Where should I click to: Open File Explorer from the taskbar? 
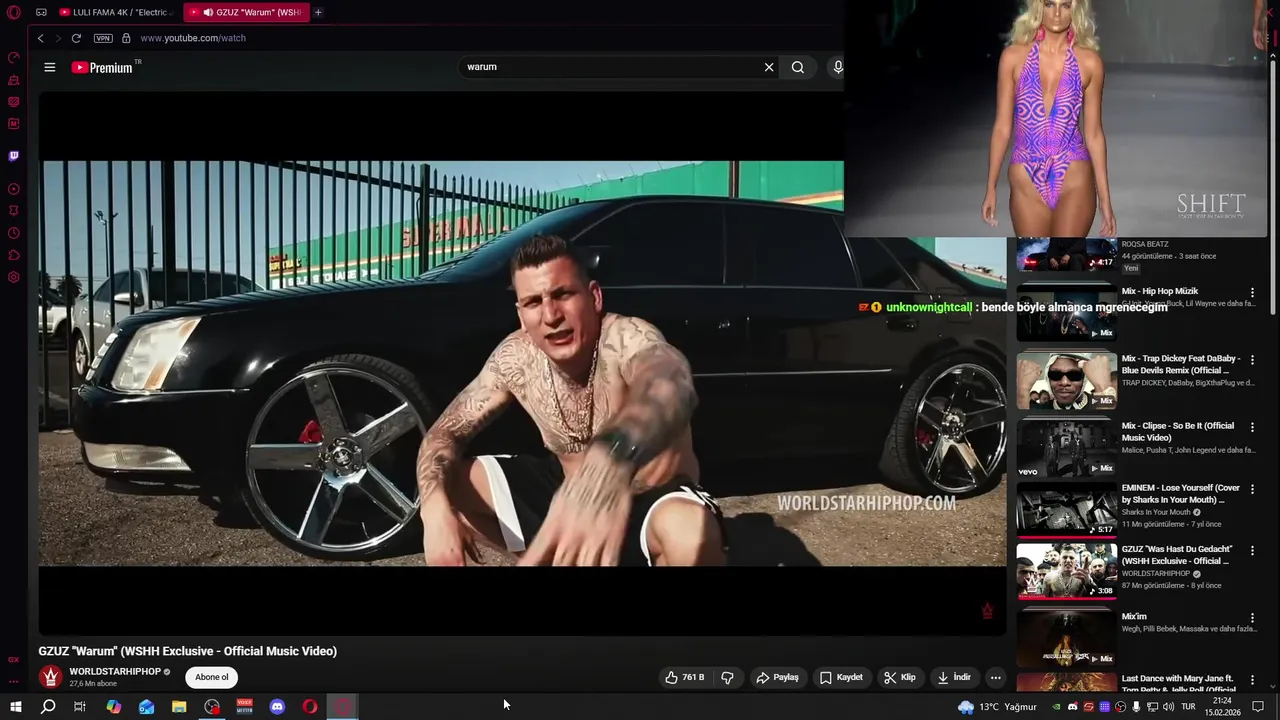pyautogui.click(x=179, y=707)
